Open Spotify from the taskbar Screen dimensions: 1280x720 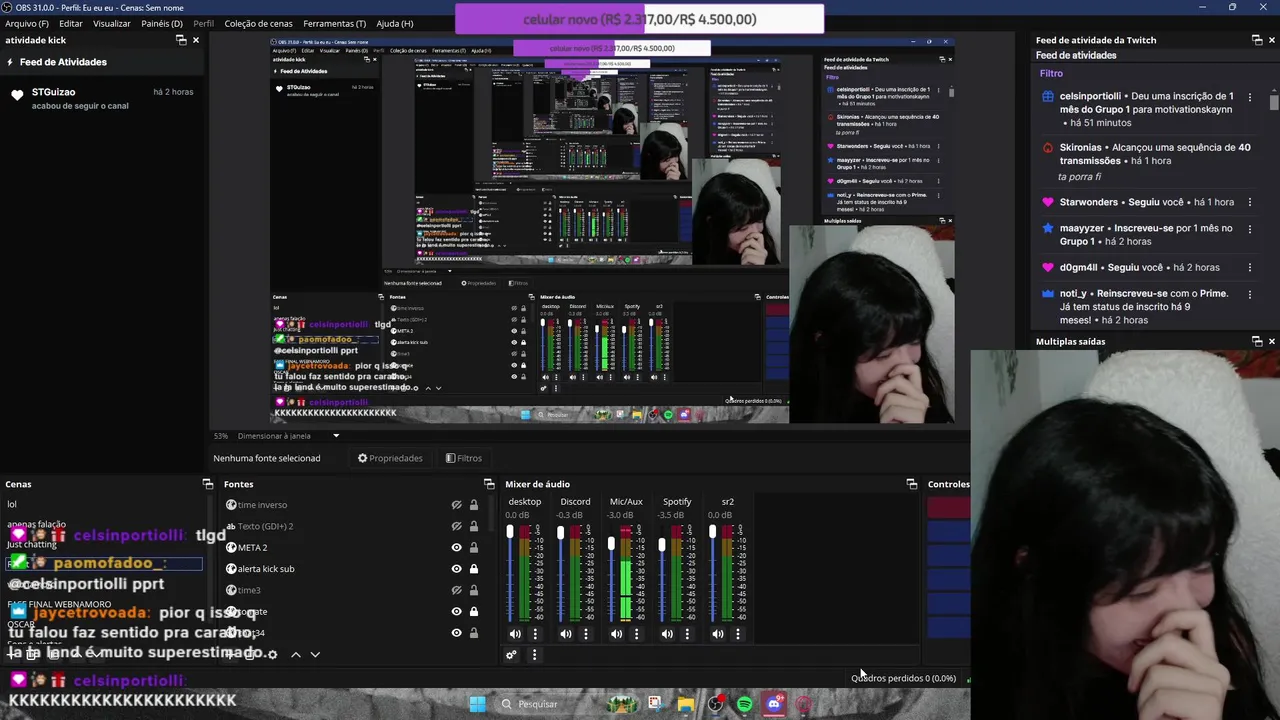click(745, 704)
